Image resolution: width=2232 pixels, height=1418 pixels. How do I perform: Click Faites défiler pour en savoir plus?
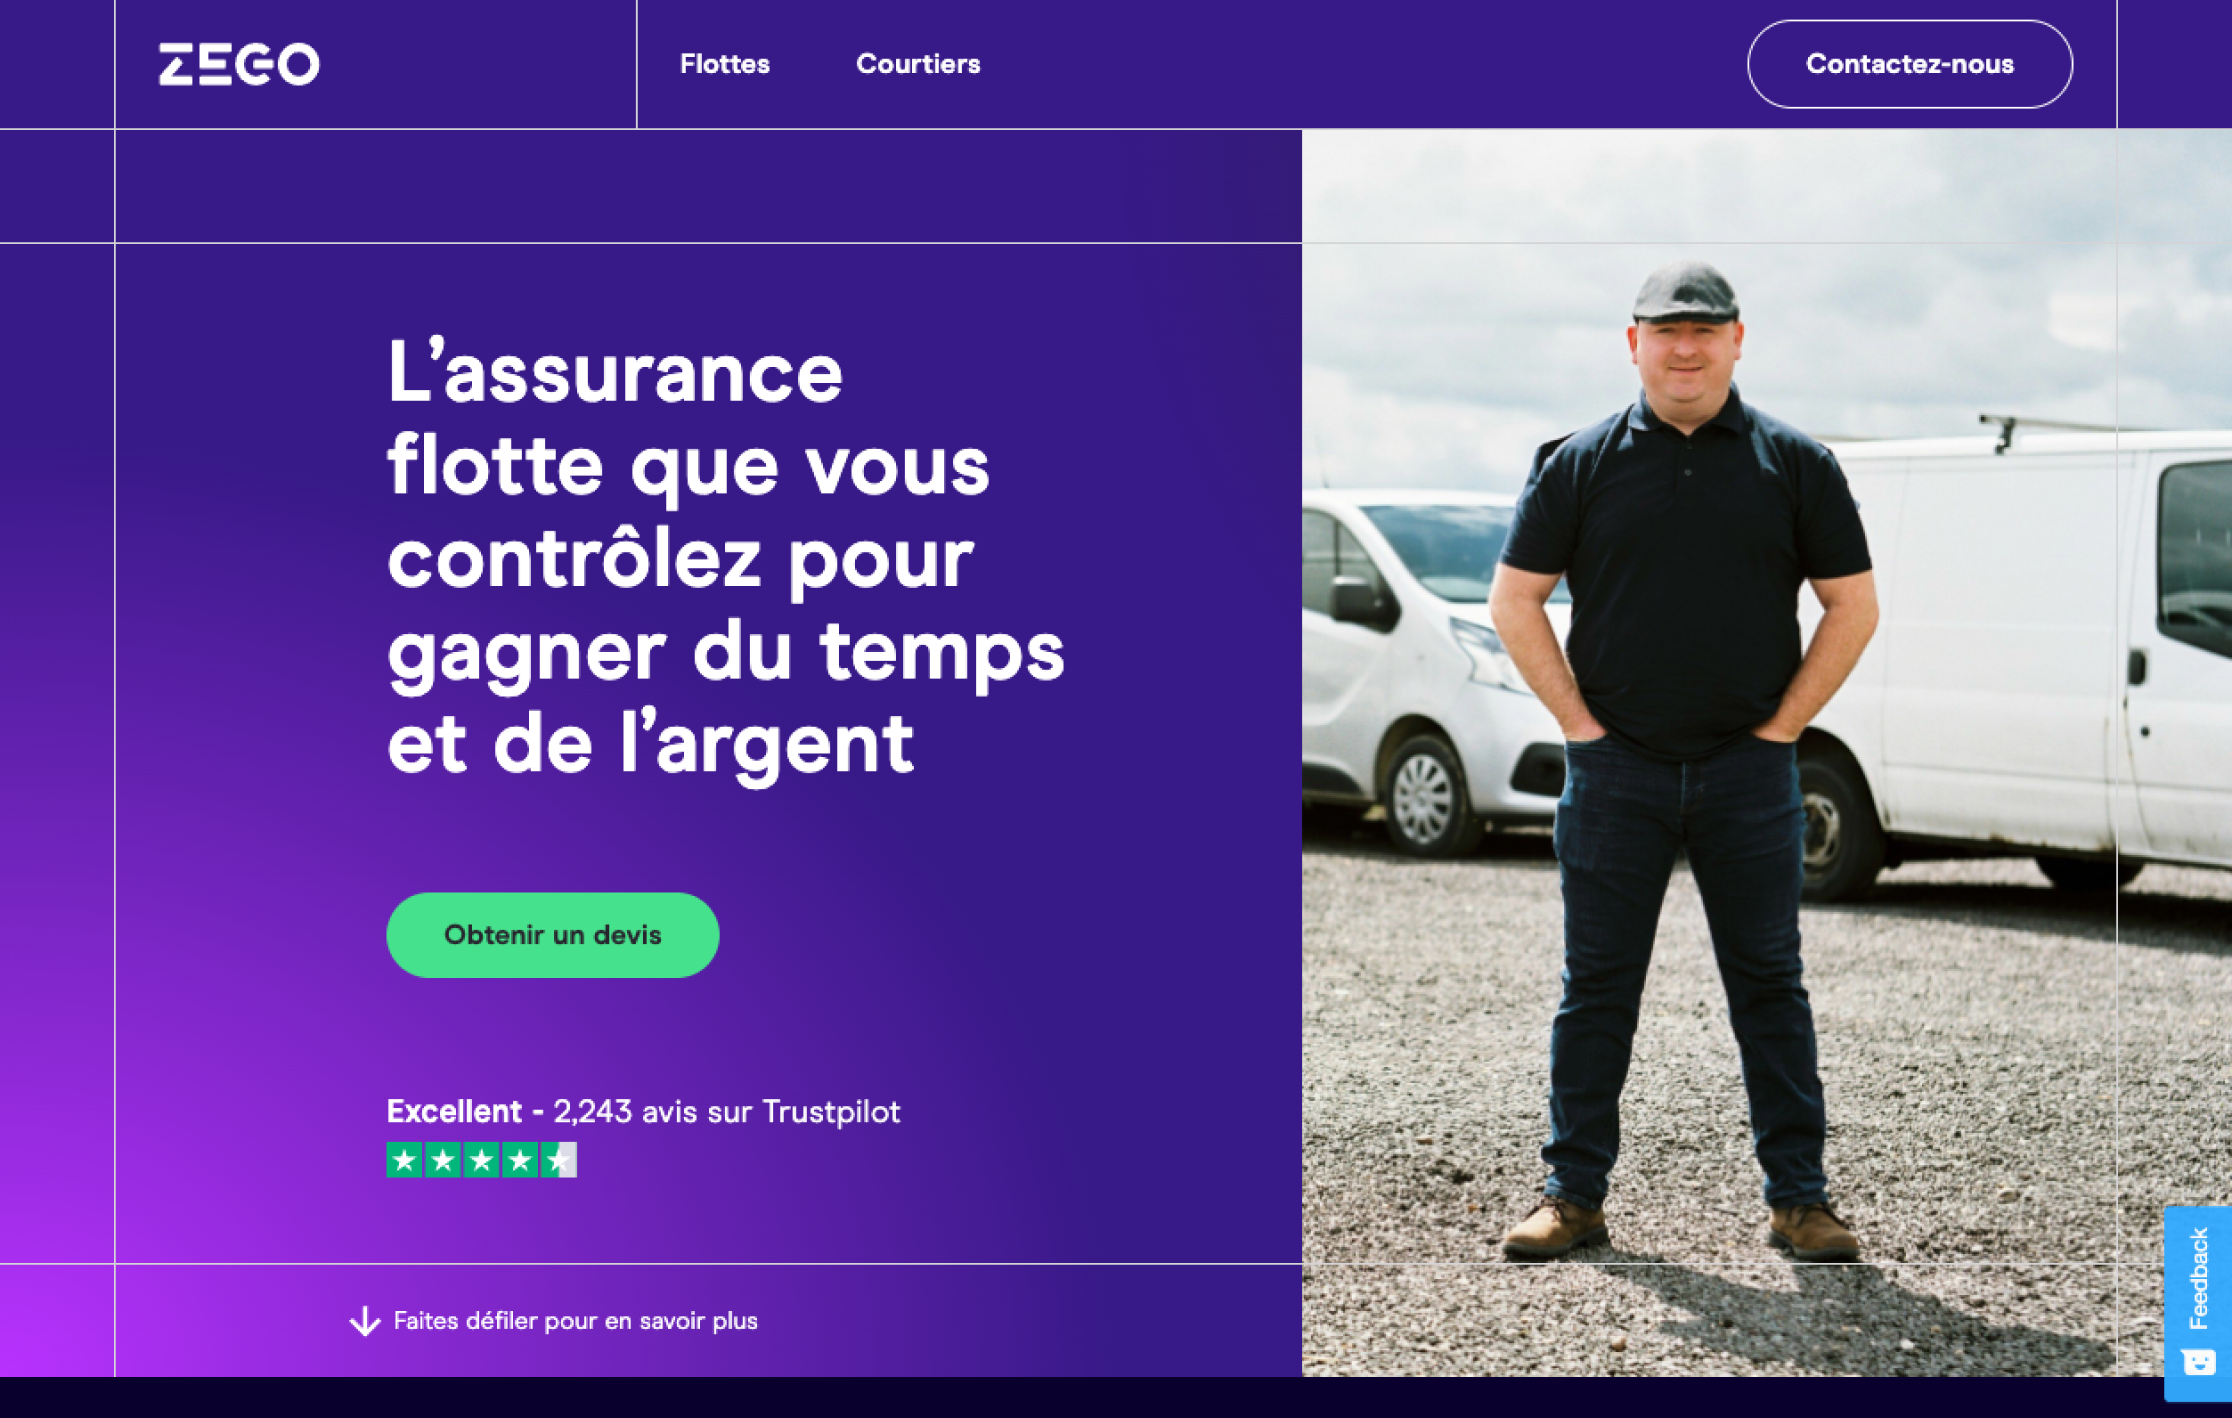tap(575, 1321)
